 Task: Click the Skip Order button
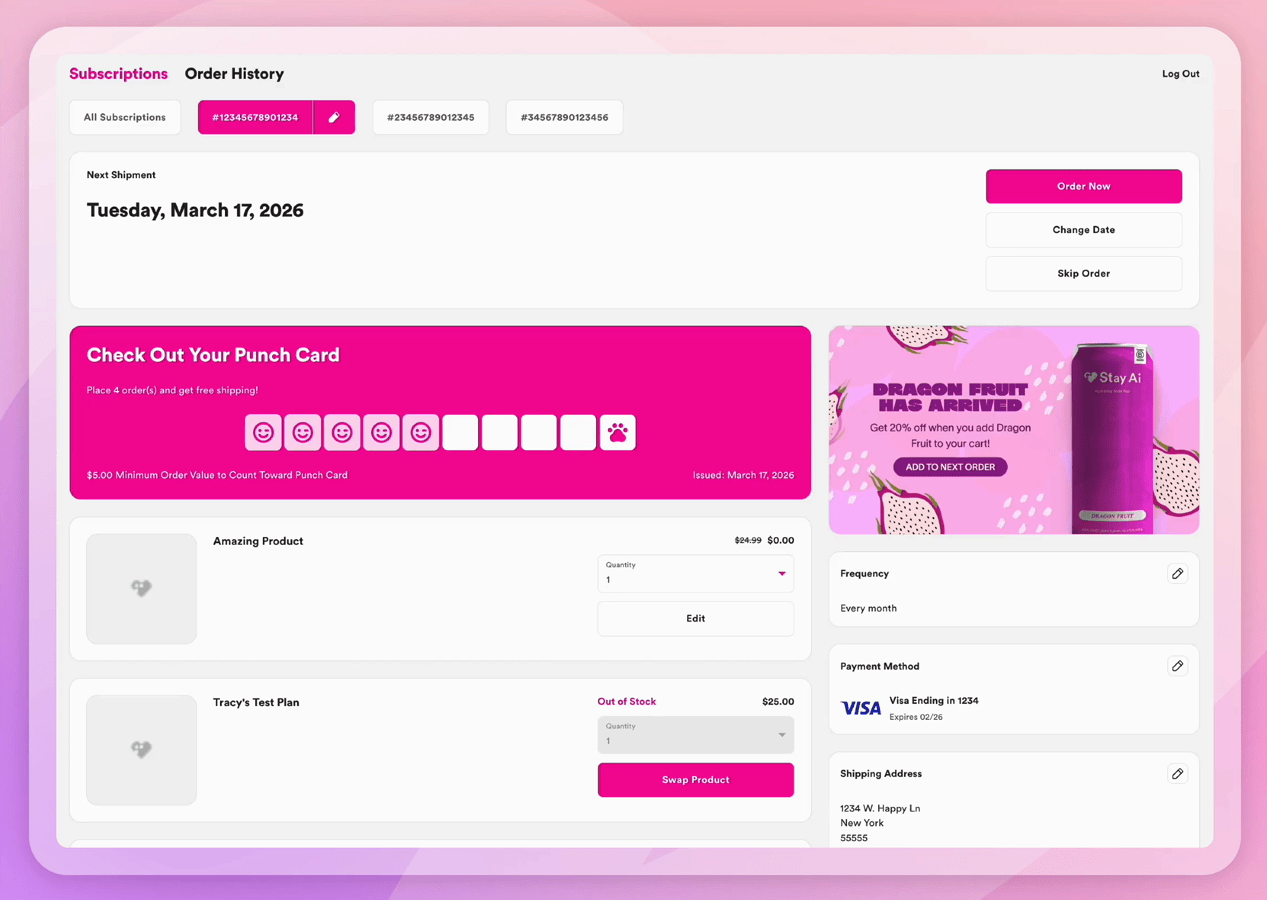pyautogui.click(x=1083, y=273)
